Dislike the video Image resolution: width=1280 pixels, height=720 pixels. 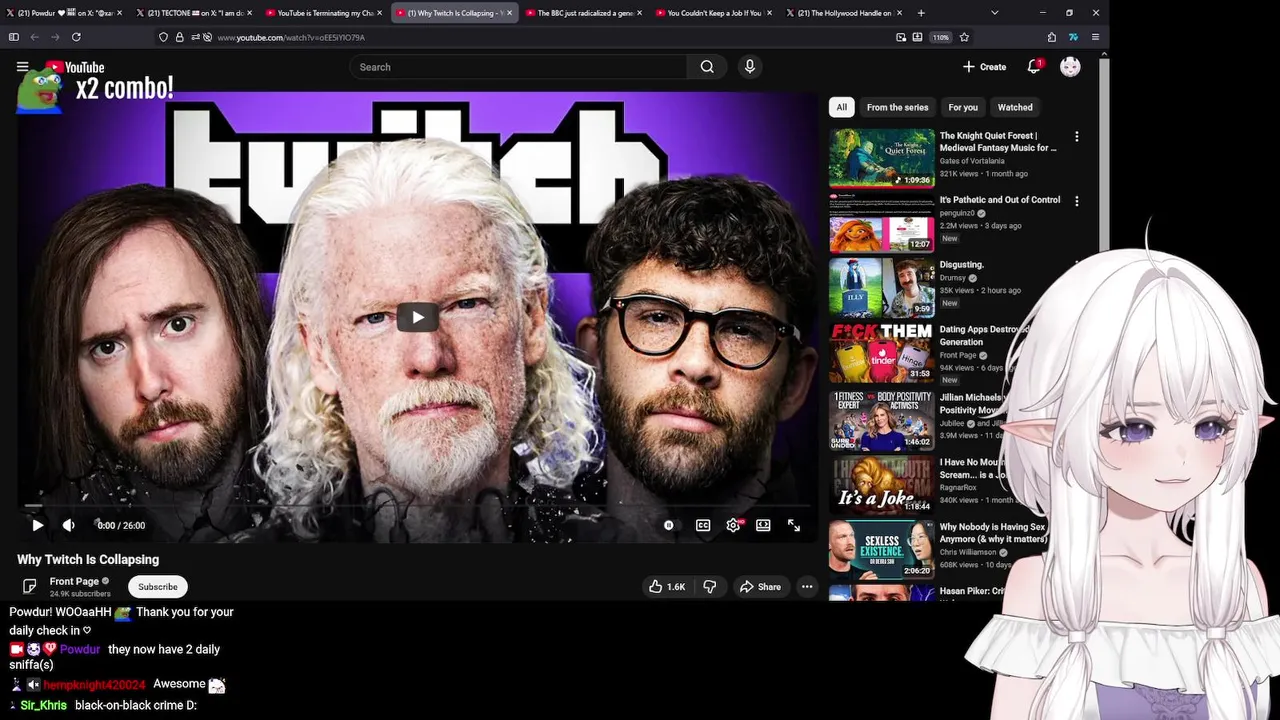[x=709, y=587]
